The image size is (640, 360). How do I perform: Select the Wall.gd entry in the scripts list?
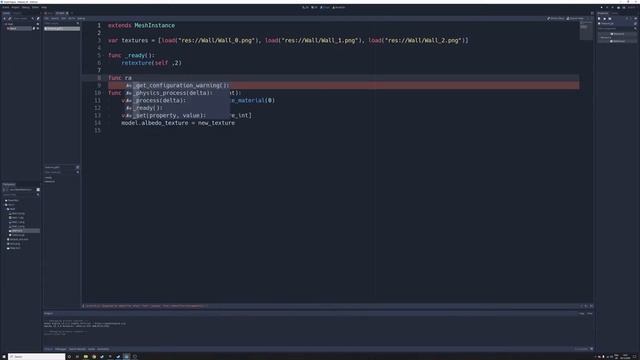[x=62, y=28]
